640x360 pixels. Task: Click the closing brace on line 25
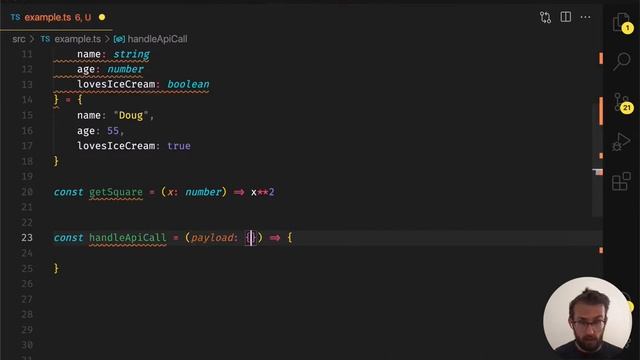56,268
